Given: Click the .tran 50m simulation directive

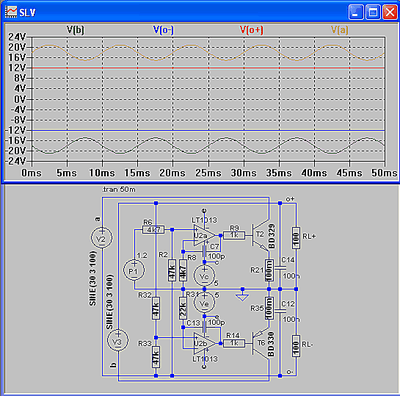Looking at the screenshot, I should (119, 189).
